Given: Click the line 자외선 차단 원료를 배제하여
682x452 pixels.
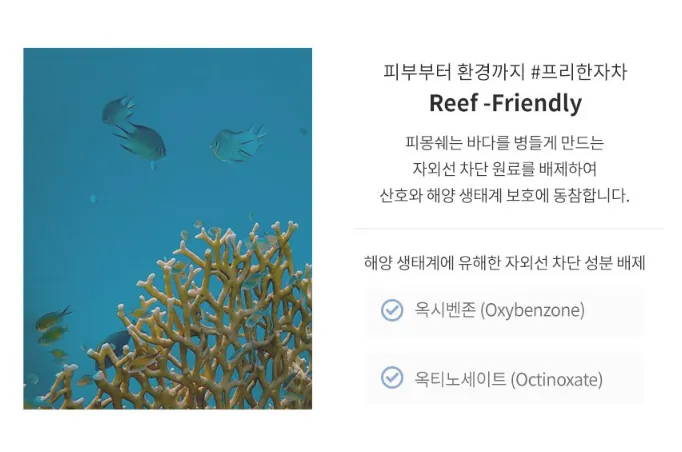Looking at the screenshot, I should tap(505, 168).
